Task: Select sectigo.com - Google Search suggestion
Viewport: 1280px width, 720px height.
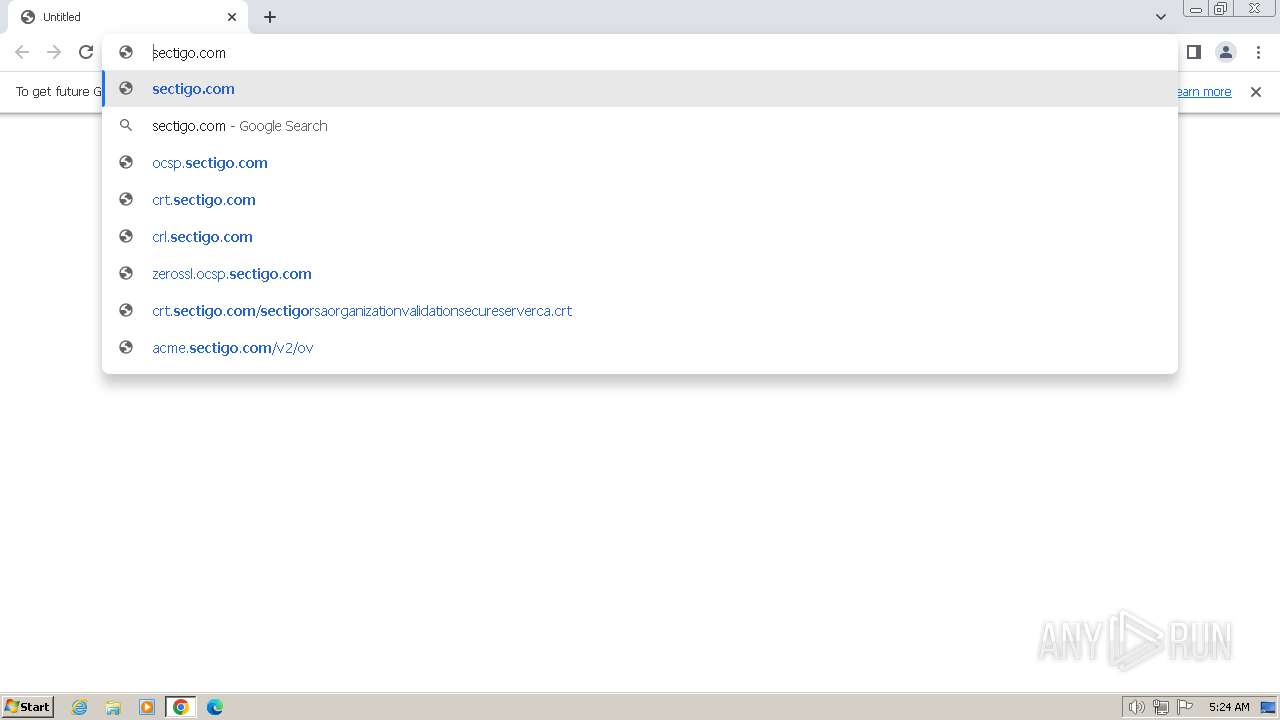Action: pos(640,126)
